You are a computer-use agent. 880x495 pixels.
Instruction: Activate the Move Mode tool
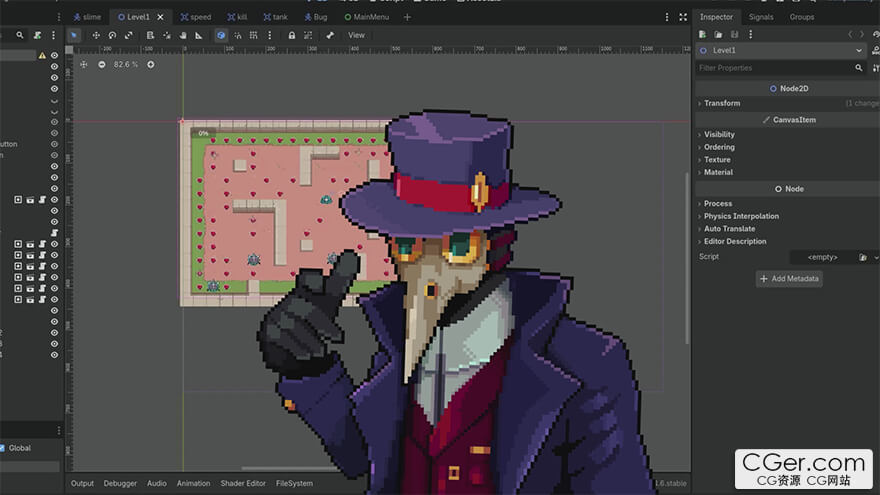coord(96,35)
